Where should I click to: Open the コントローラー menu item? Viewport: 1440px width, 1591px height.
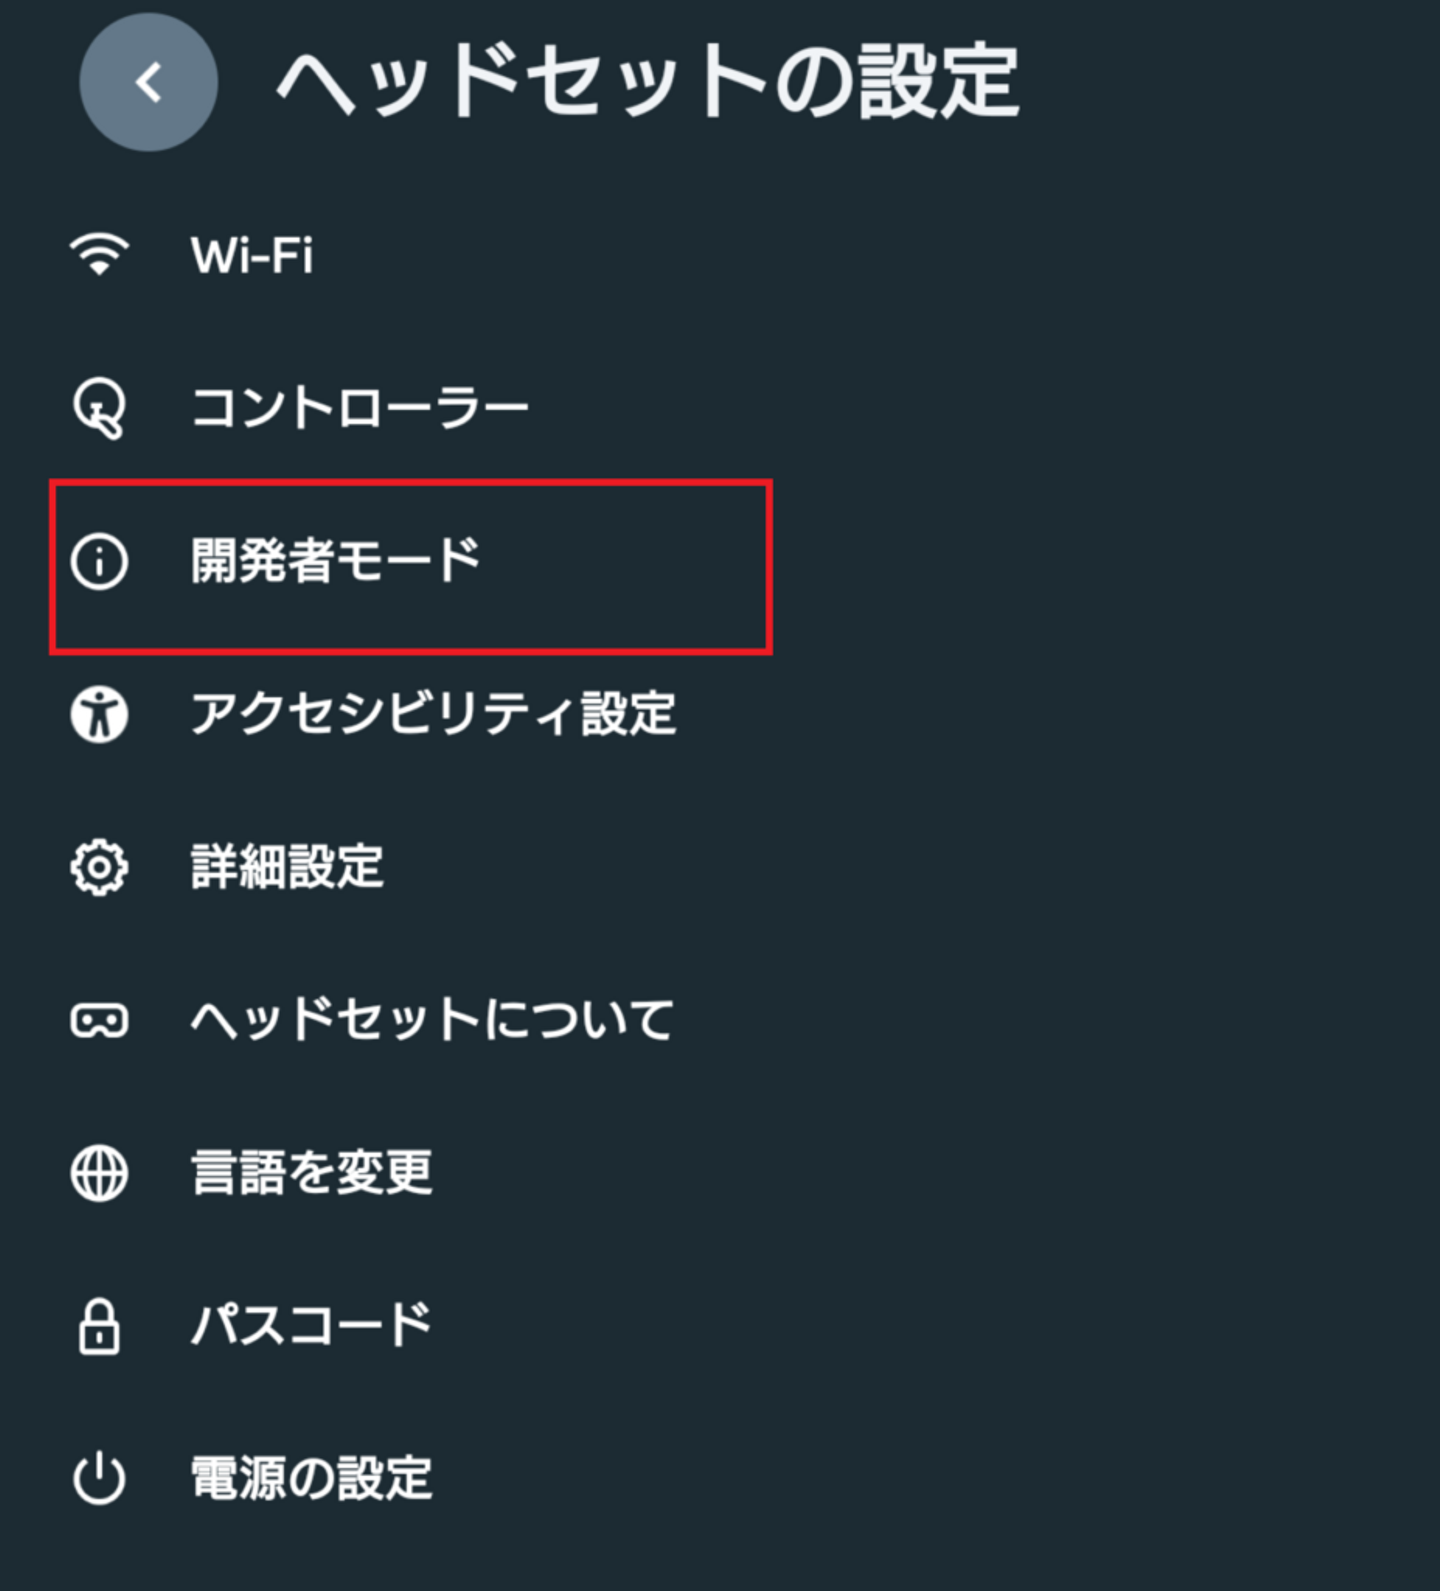360,408
